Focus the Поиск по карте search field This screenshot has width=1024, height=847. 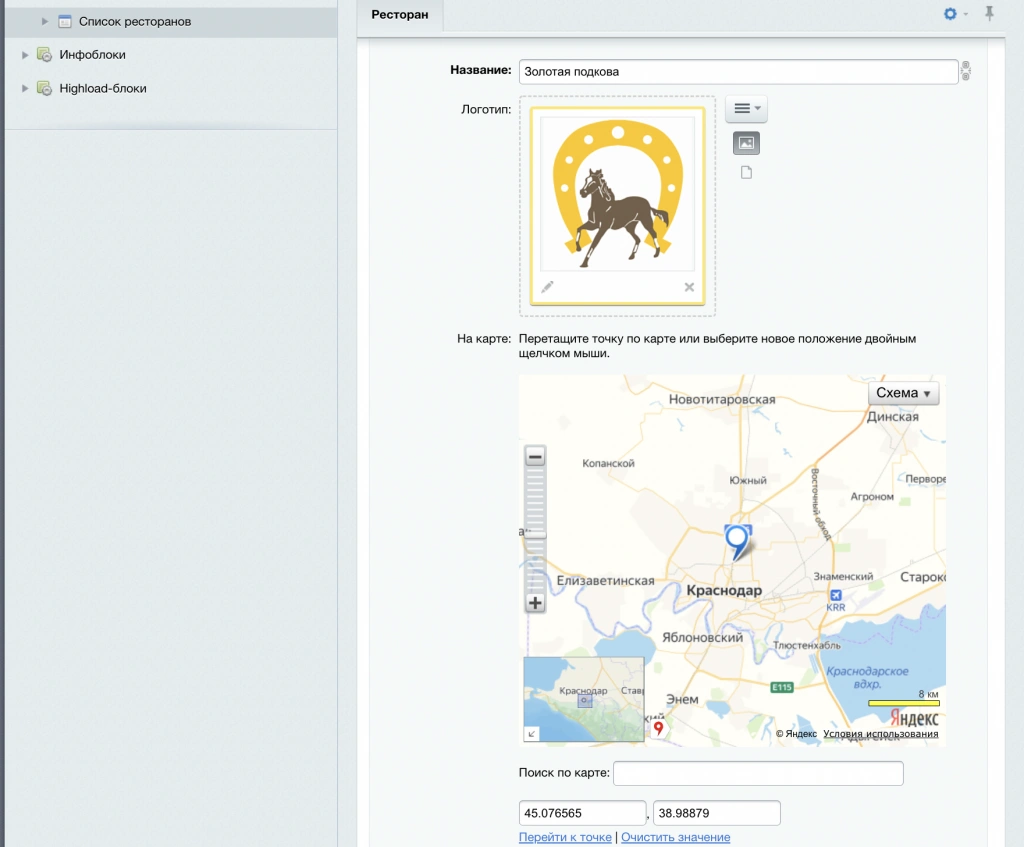758,773
